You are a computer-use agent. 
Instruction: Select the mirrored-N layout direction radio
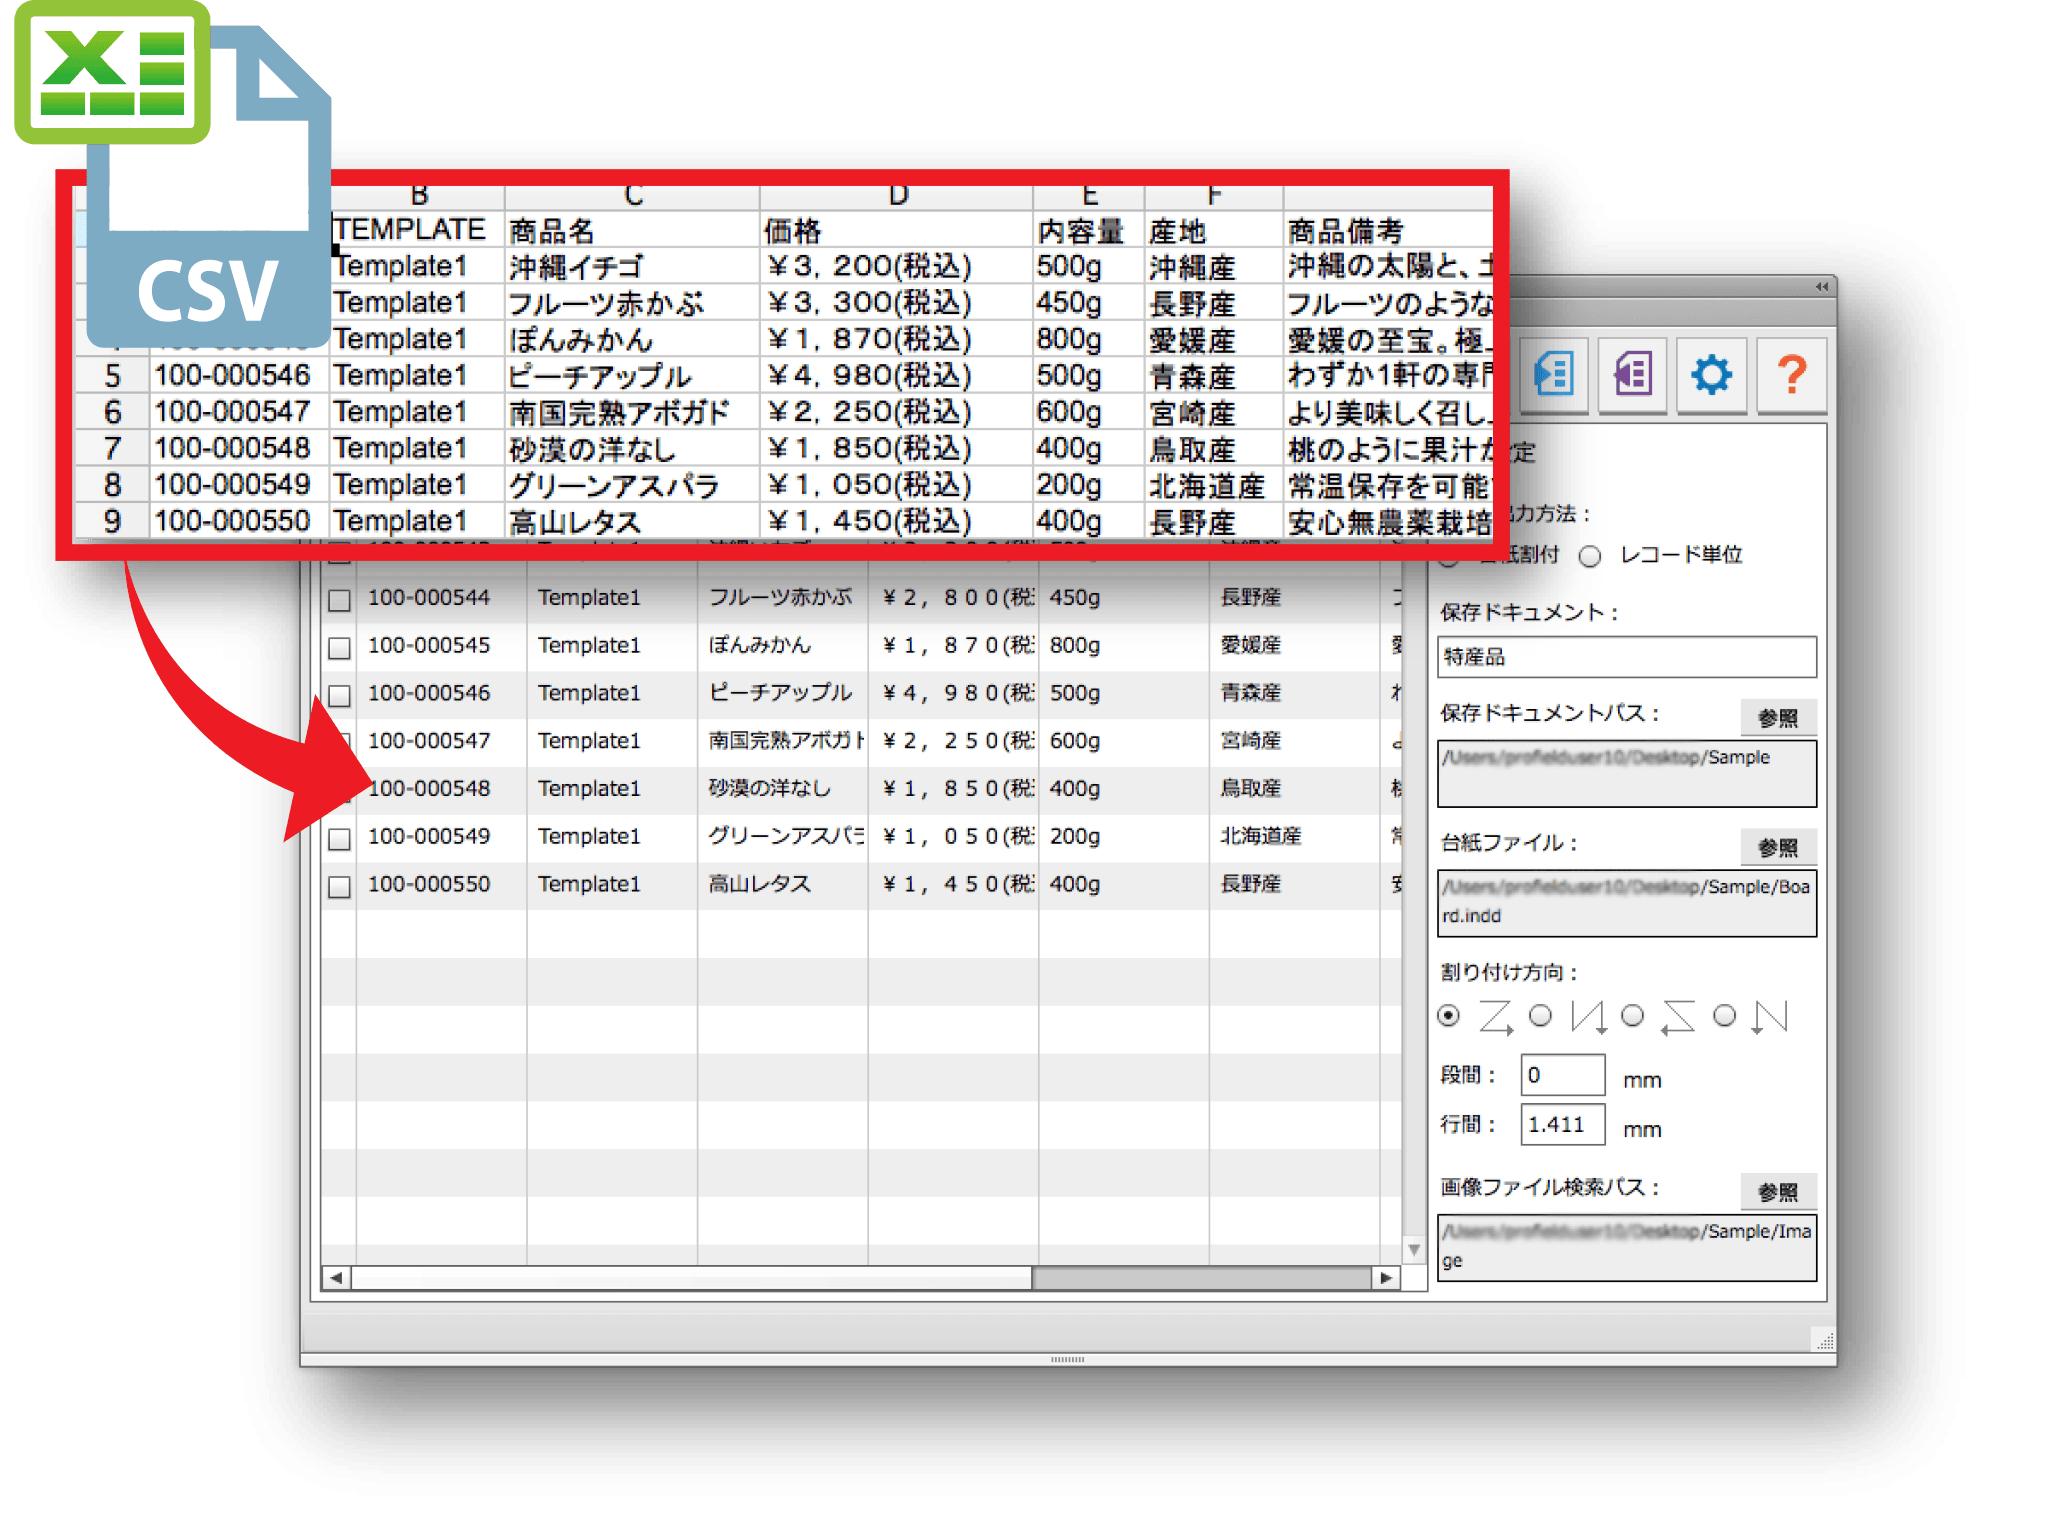[1541, 1016]
